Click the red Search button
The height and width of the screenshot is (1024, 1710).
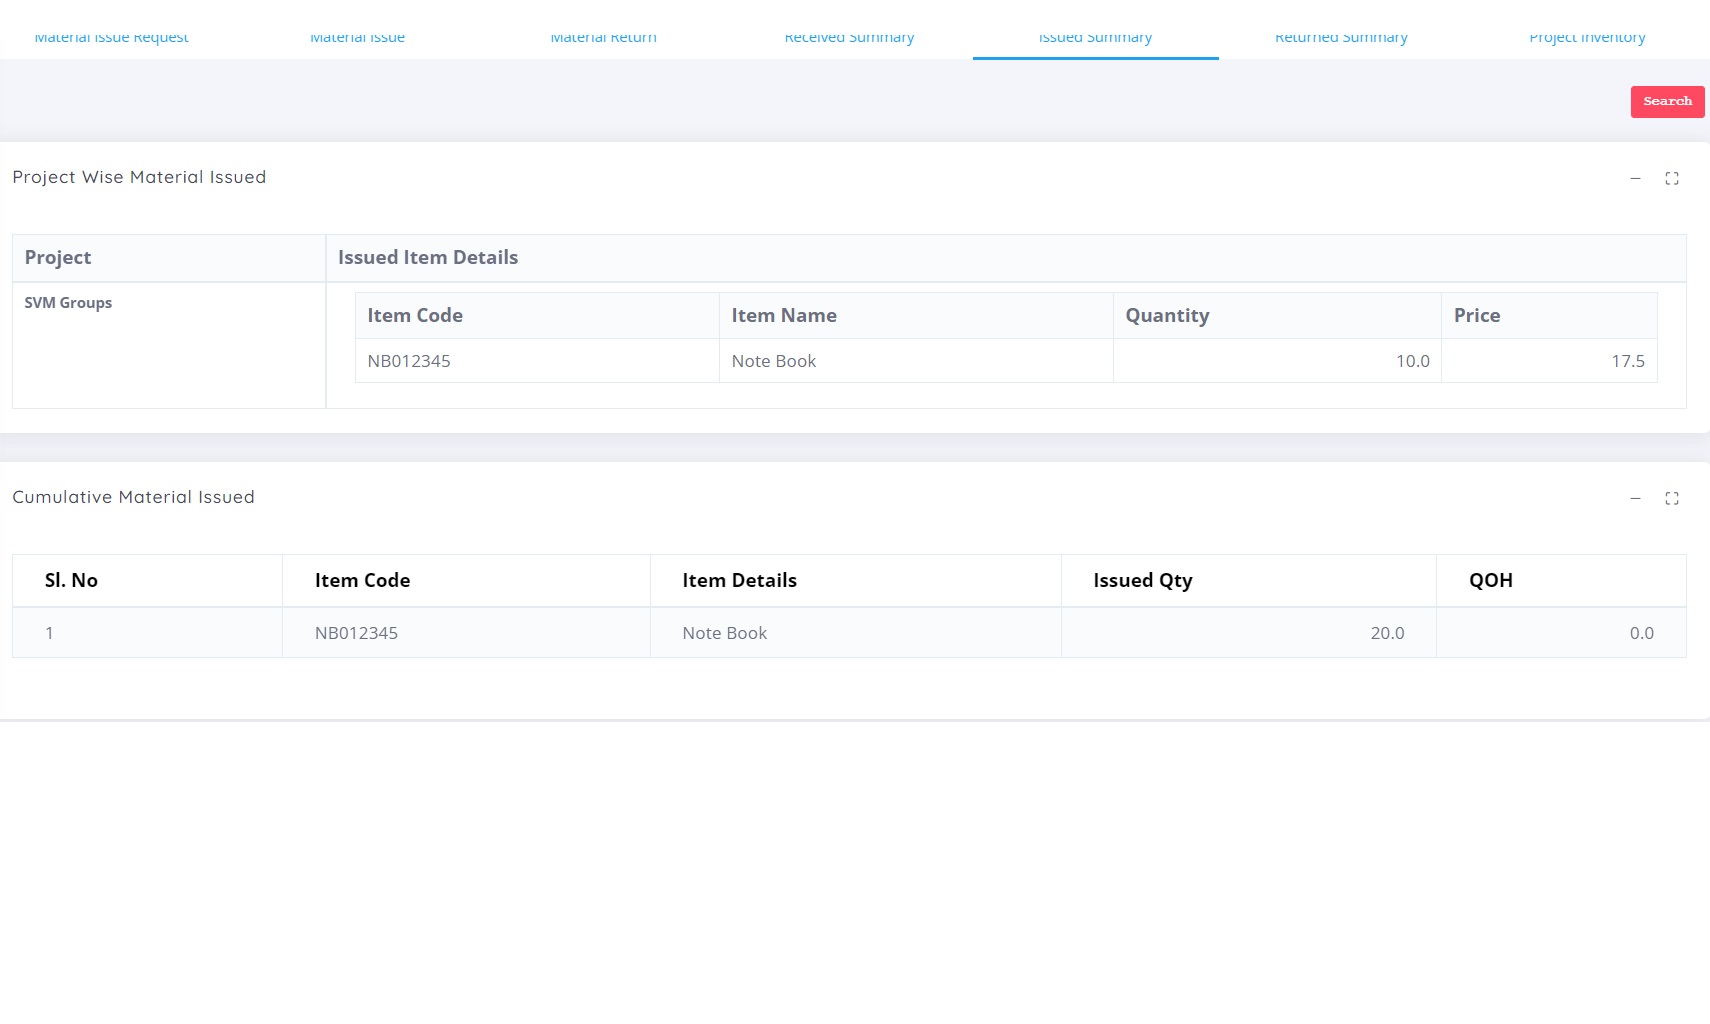(1667, 102)
